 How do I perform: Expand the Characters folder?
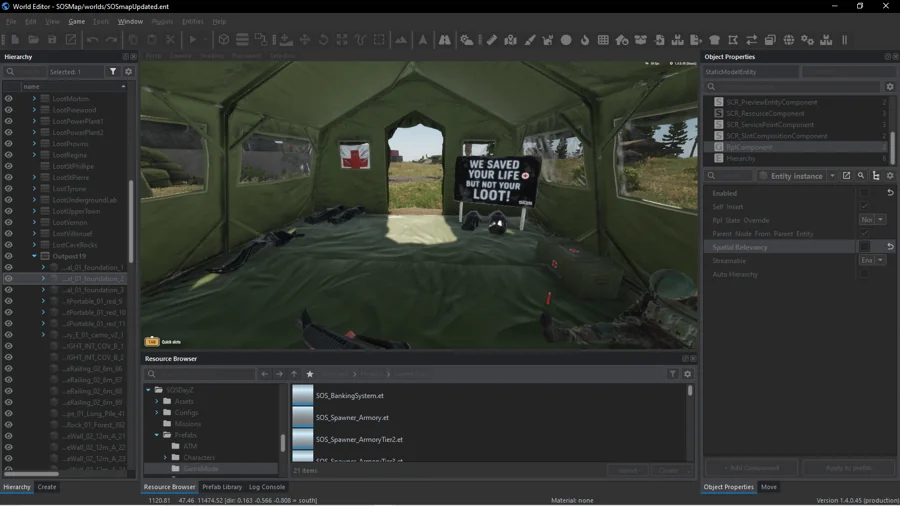(165, 457)
